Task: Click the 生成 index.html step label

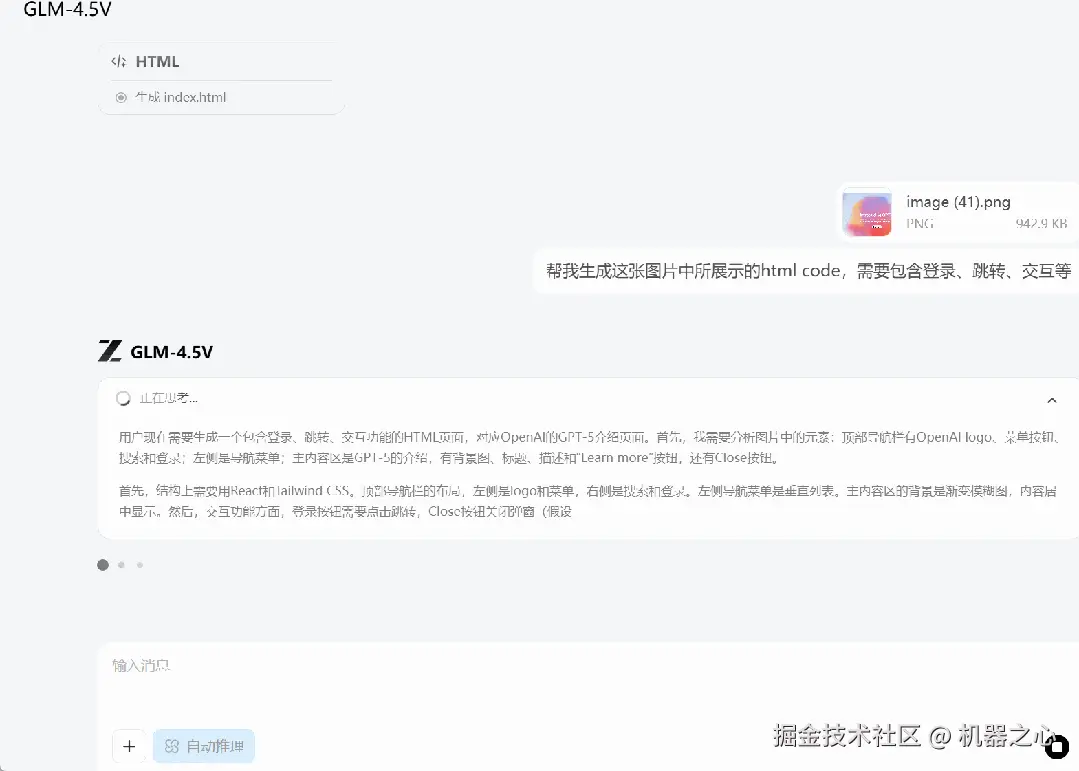Action: [x=180, y=98]
